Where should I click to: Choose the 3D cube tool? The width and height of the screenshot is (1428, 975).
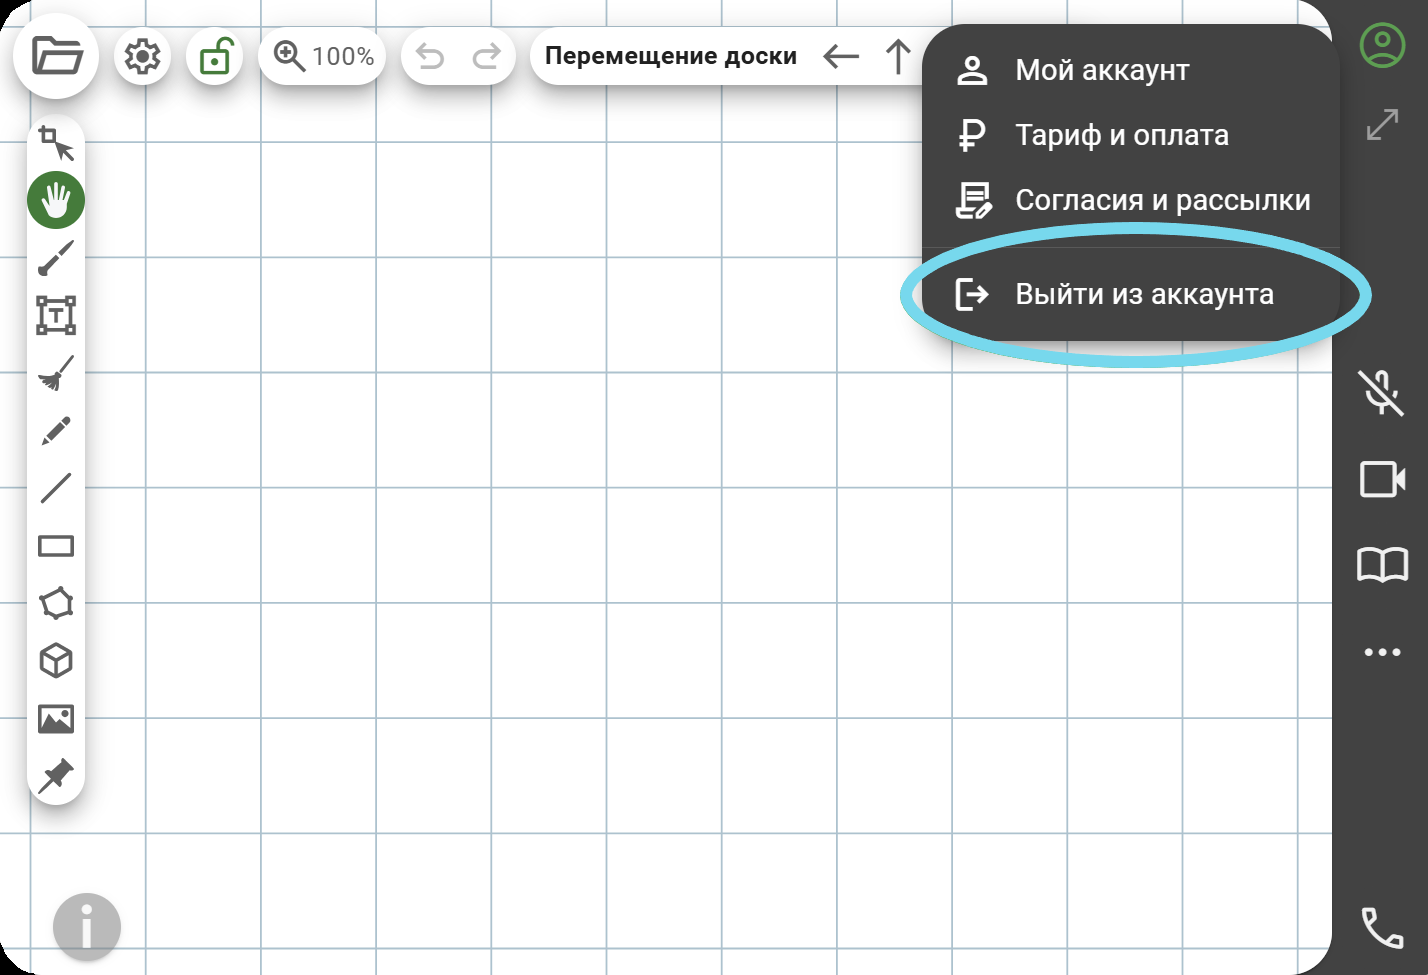pos(56,661)
